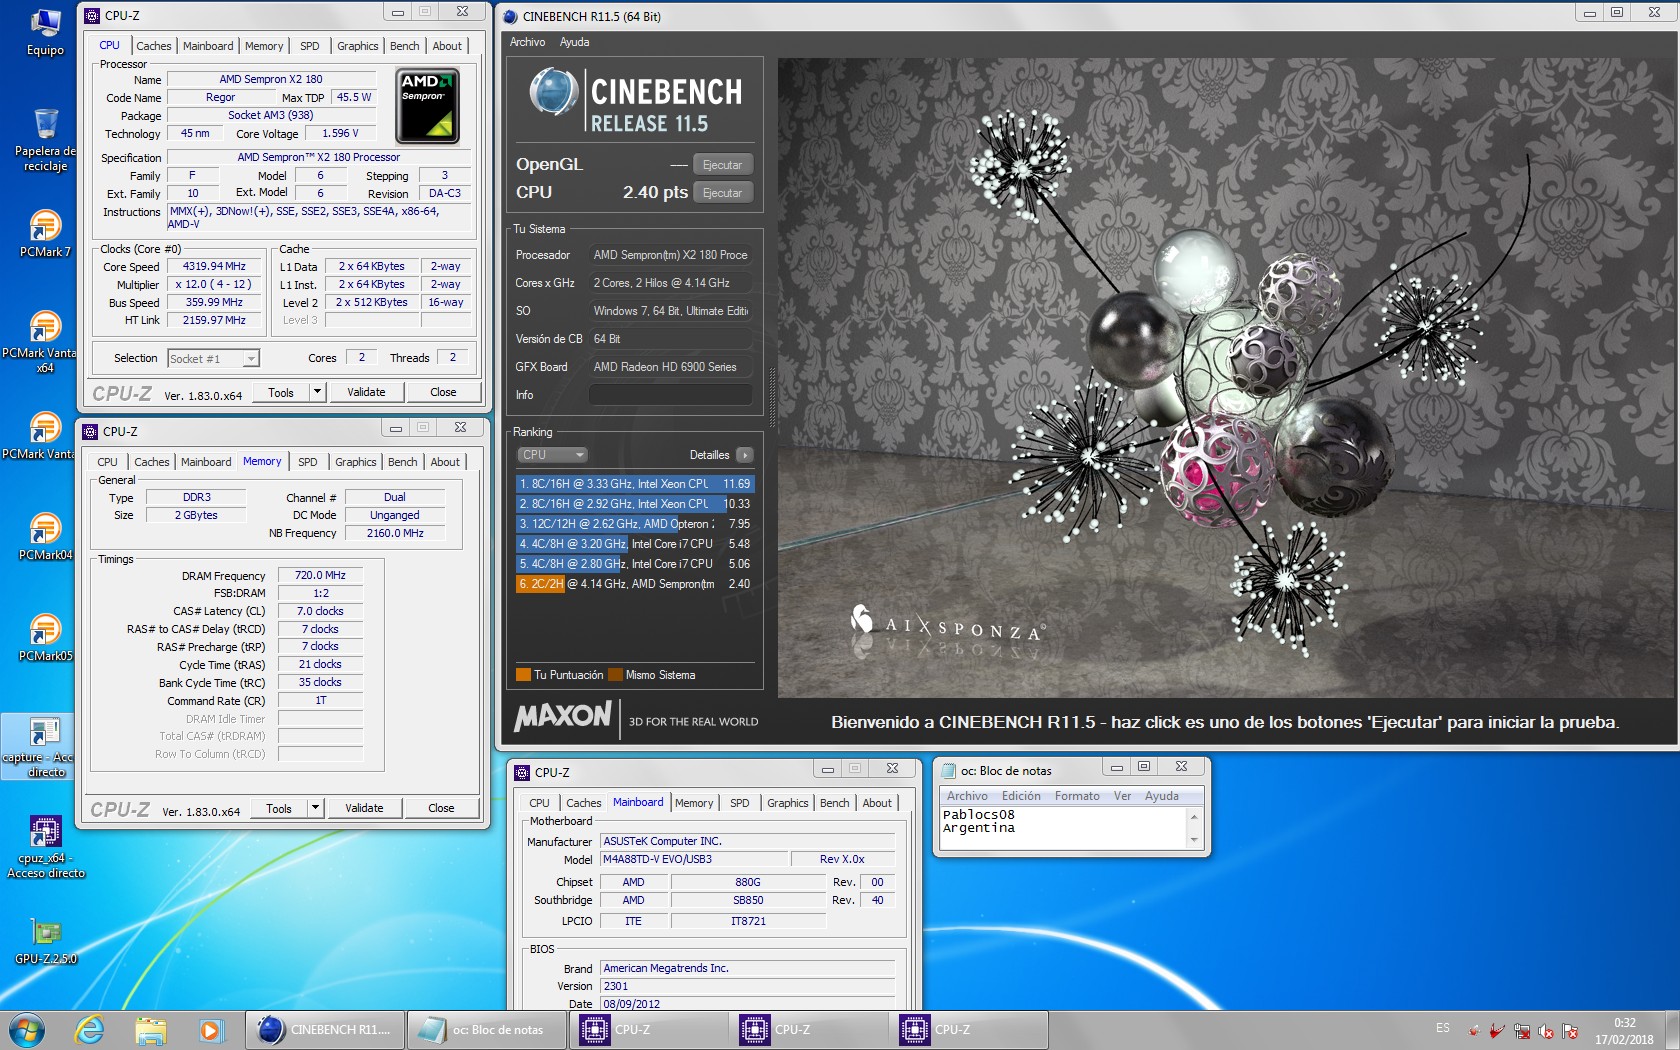Open the PCMark Vantage x64 desktop shortcut
This screenshot has width=1680, height=1050.
coord(40,341)
